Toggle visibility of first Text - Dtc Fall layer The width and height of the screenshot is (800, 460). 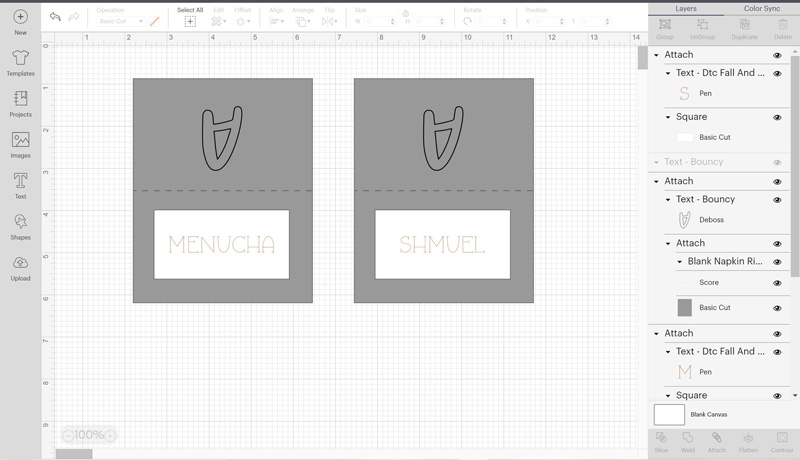click(x=777, y=73)
